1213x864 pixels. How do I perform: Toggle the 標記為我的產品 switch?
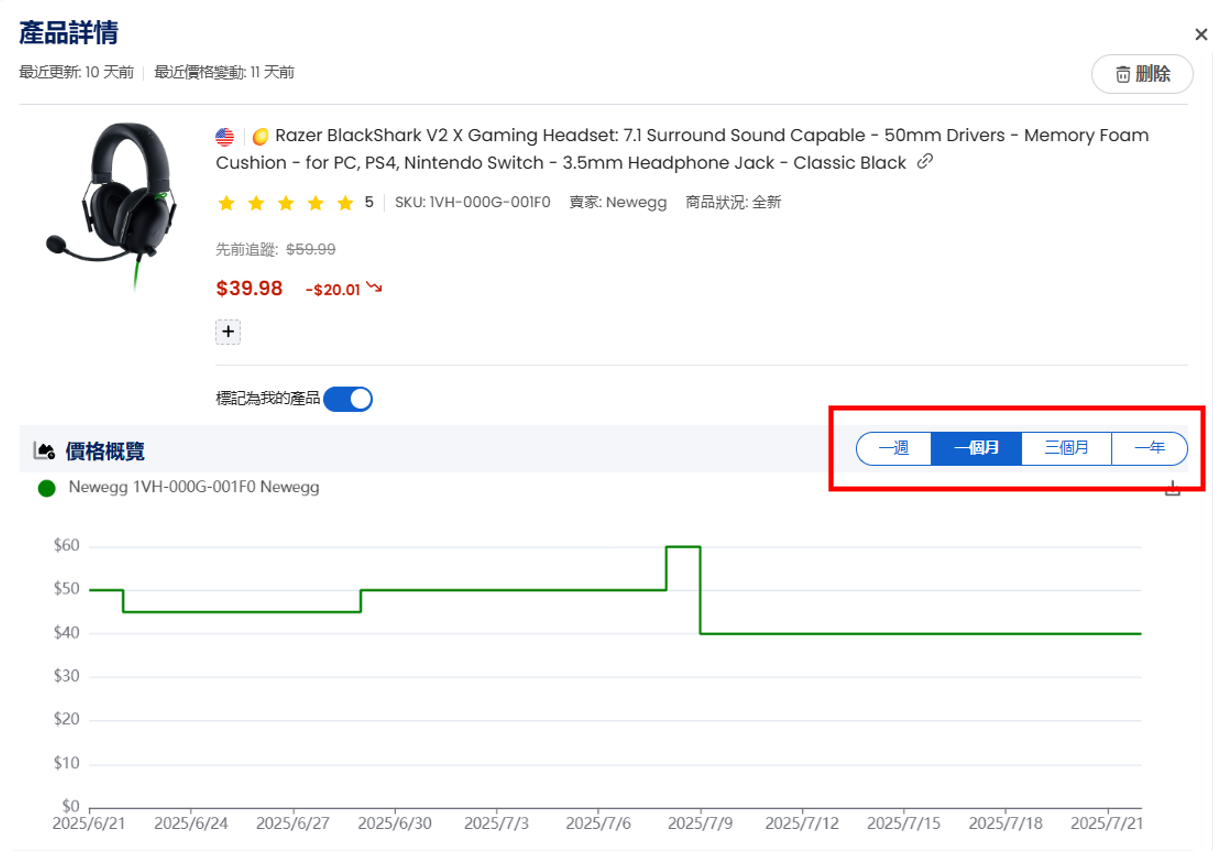click(348, 399)
